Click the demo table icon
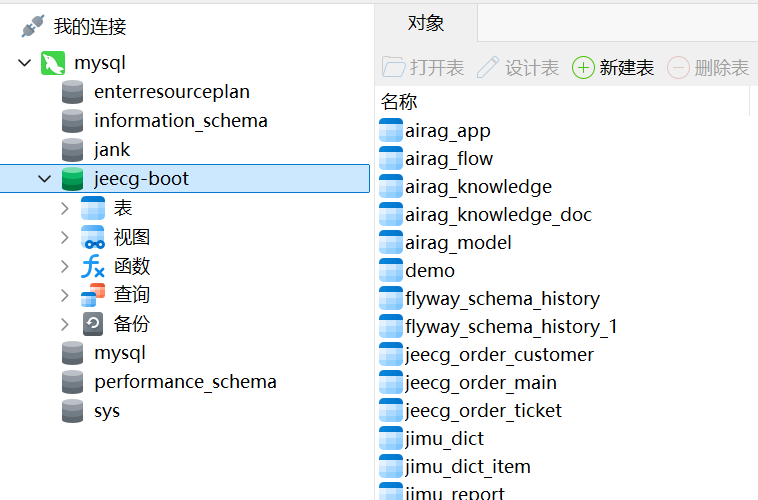 point(391,270)
